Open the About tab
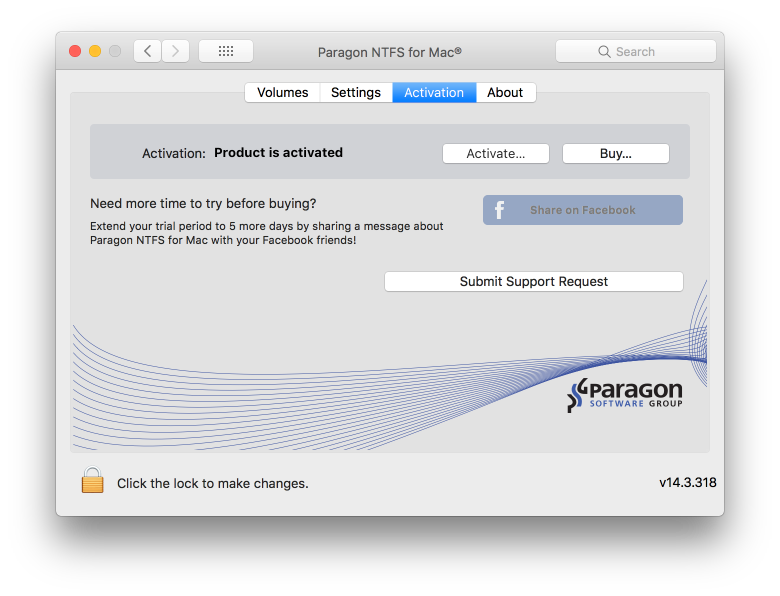Viewport: 780px width, 596px height. tap(505, 93)
